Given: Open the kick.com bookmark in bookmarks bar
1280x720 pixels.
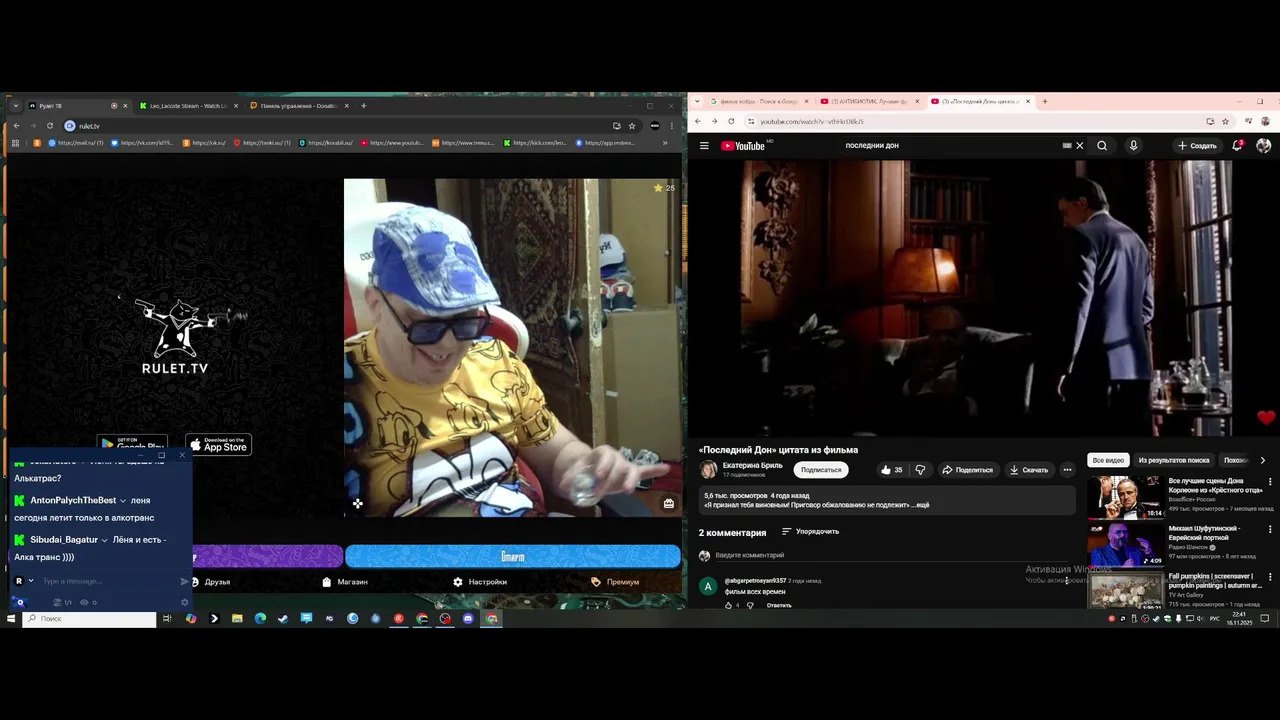Looking at the screenshot, I should (536, 143).
